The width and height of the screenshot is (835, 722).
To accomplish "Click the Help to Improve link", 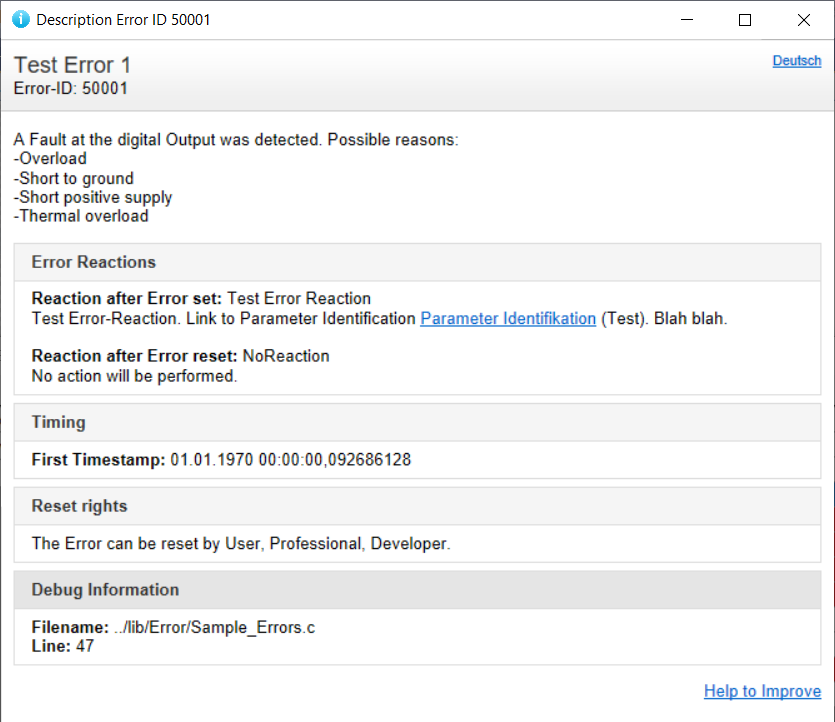I will [x=762, y=691].
